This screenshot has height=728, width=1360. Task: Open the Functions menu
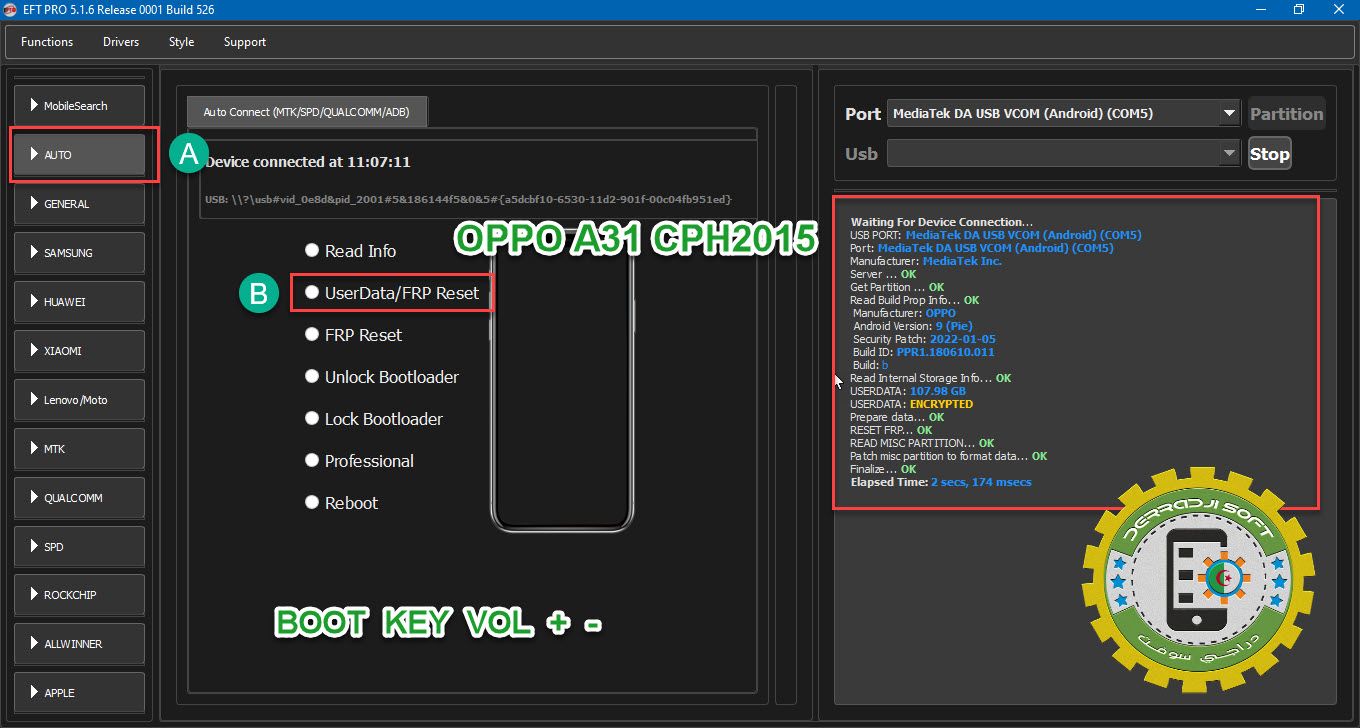tap(47, 42)
